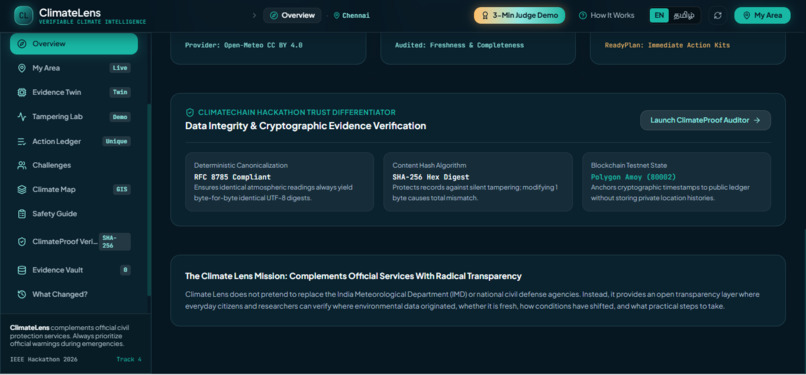Viewport: 806px width, 375px height.
Task: Click the Demo badge next to Tampering Lab
Action: [x=120, y=117]
